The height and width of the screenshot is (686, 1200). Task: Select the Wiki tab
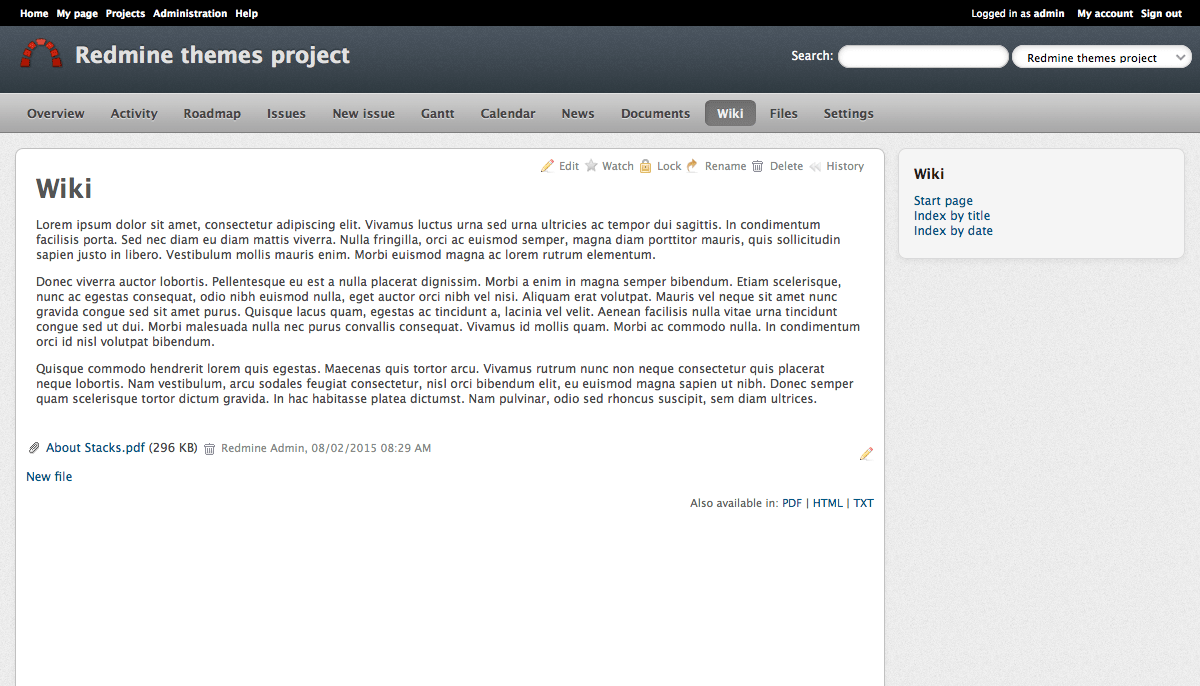pos(730,113)
